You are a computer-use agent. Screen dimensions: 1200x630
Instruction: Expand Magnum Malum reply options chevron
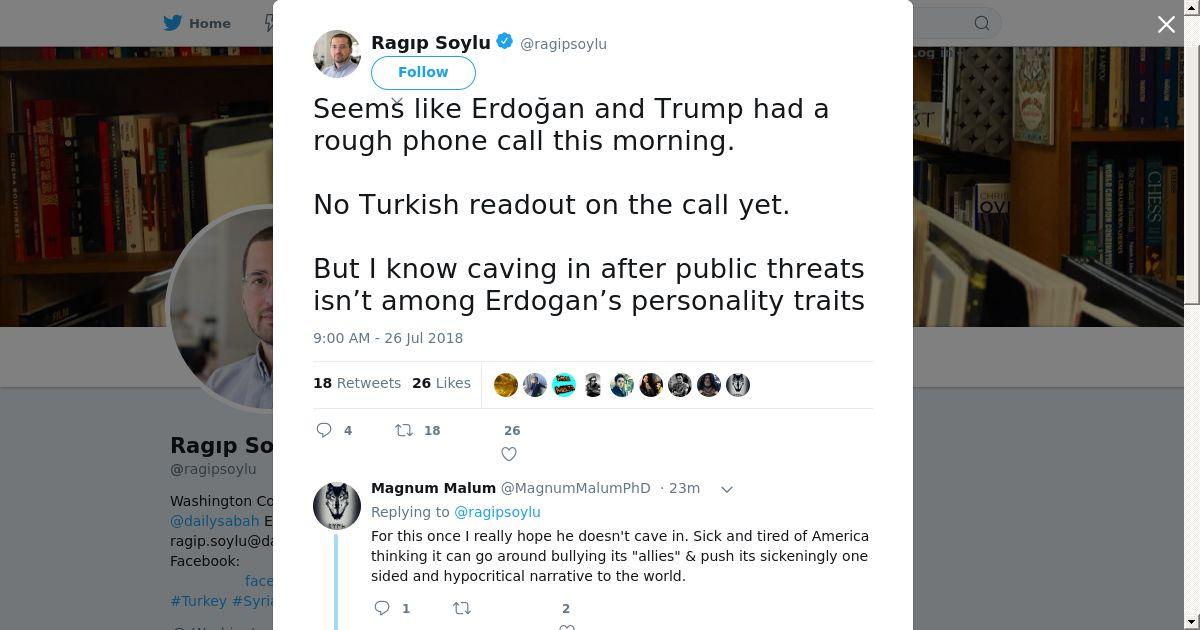[x=727, y=489]
